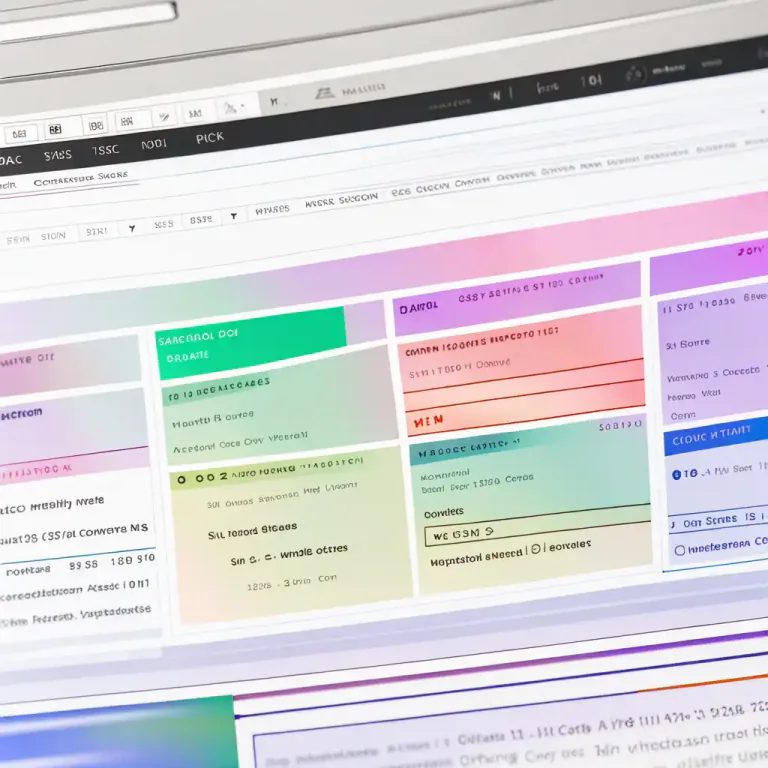Click the green SABCDROL DOI card header
This screenshot has width=768, height=768.
(x=251, y=343)
